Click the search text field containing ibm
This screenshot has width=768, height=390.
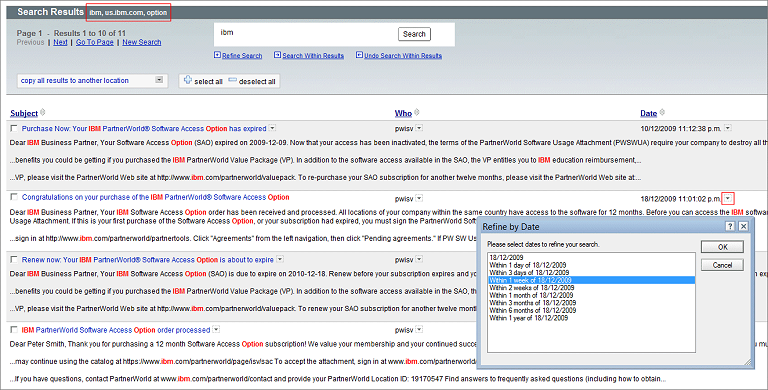point(306,33)
